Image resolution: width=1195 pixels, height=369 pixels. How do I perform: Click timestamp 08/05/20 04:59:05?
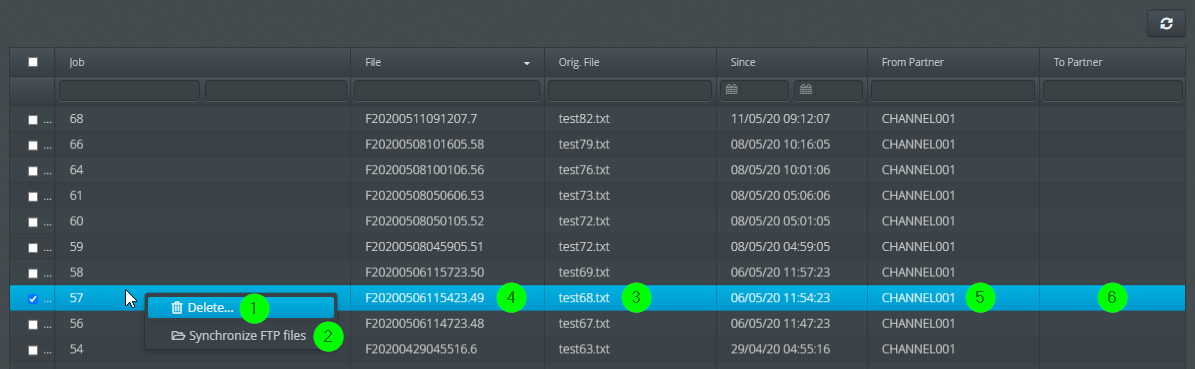(x=780, y=246)
